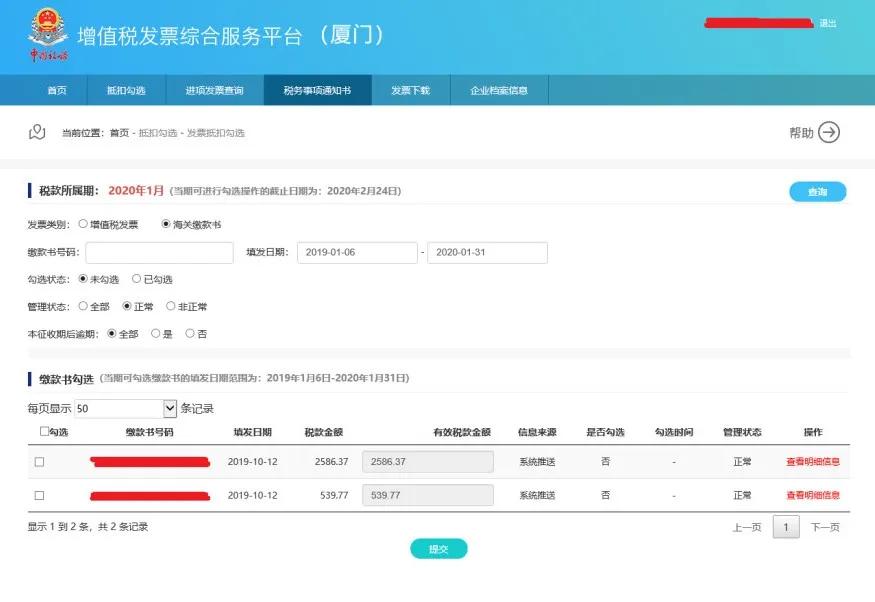Choose 非正常 under 管理状态

170,306
